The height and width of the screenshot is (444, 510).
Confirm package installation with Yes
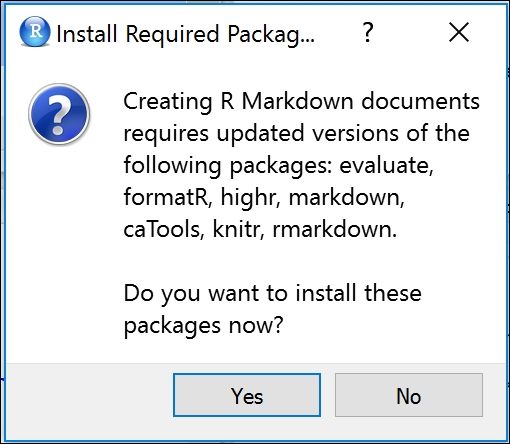[x=247, y=395]
